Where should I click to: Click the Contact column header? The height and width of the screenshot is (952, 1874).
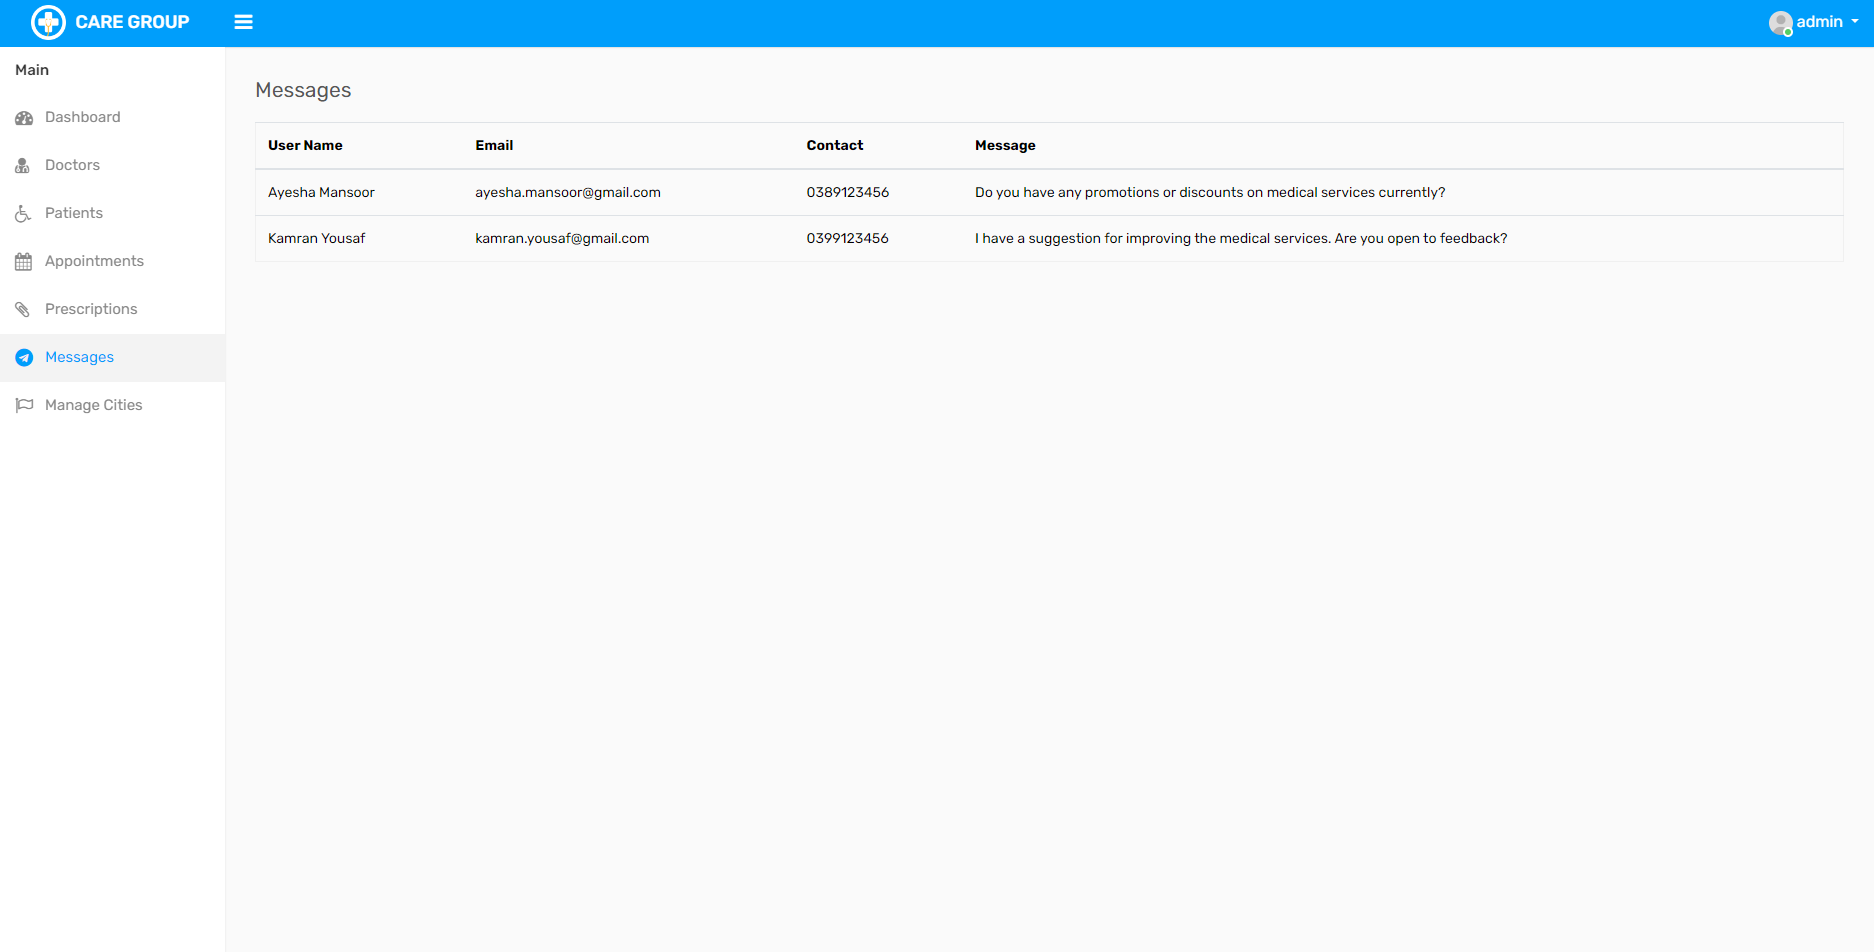tap(834, 145)
